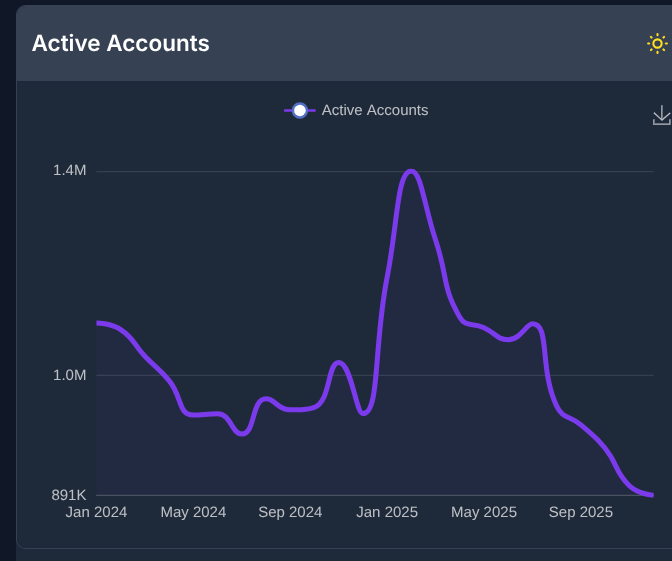This screenshot has height=561, width=672.
Task: Select the May 2024 x-axis label
Action: click(x=193, y=512)
